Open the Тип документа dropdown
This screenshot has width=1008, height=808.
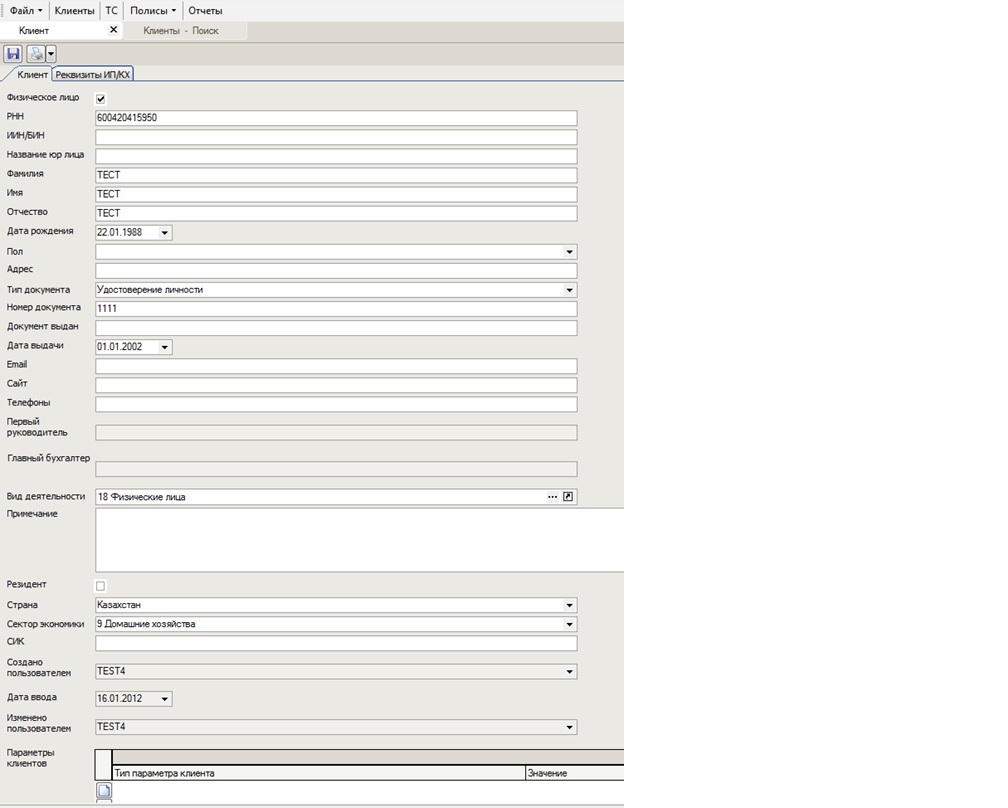(x=569, y=290)
